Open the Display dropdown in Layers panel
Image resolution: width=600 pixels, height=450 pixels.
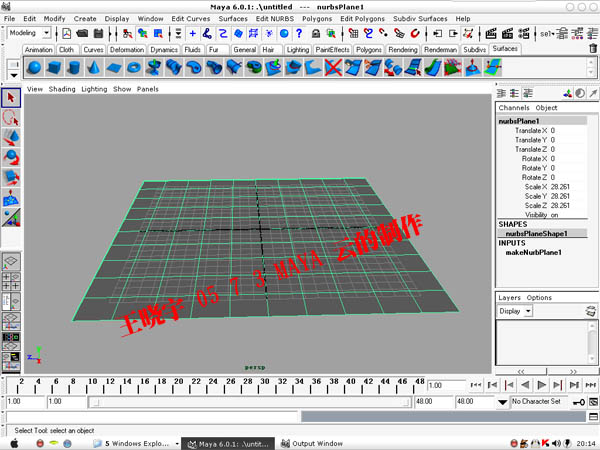pyautogui.click(x=528, y=311)
